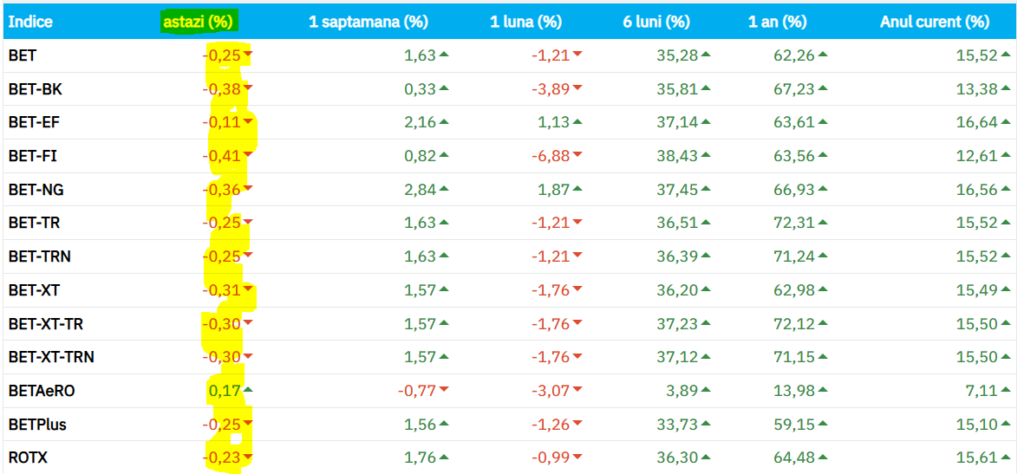Click the Indice column header
Image resolution: width=1024 pixels, height=474 pixels.
point(31,21)
